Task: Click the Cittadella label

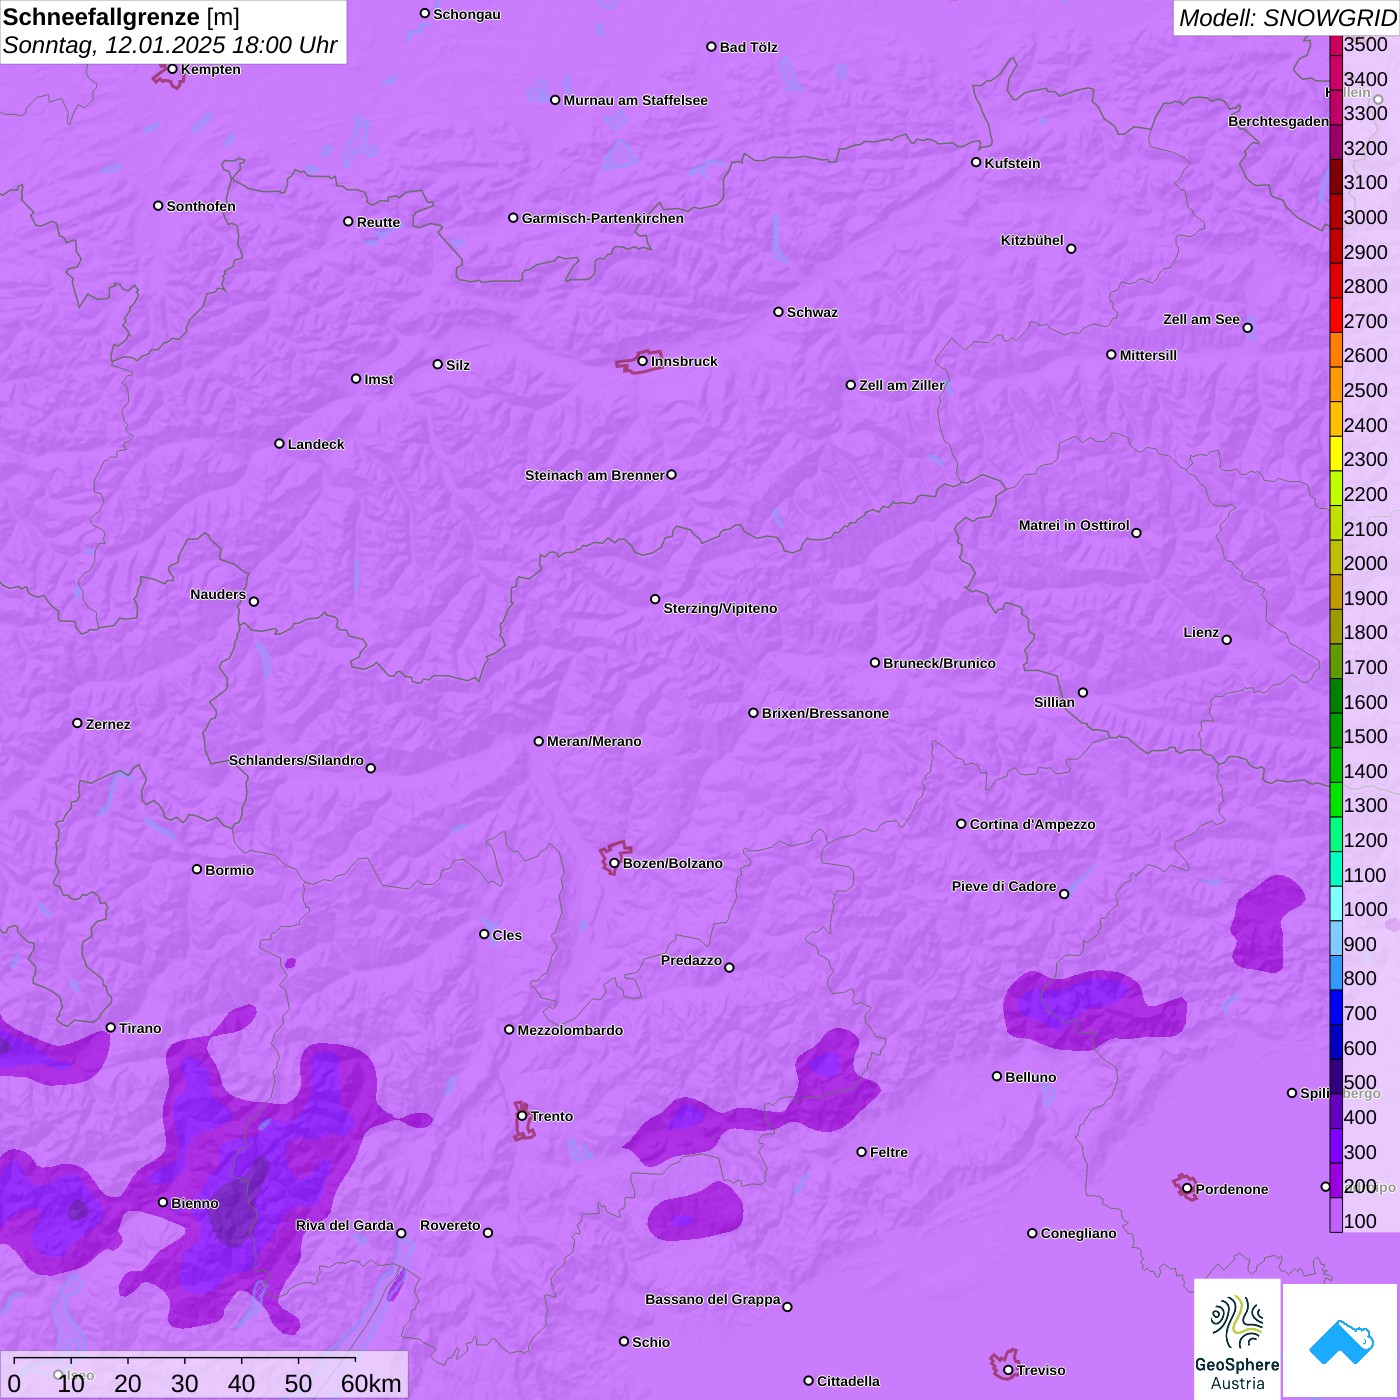Action: (848, 1381)
